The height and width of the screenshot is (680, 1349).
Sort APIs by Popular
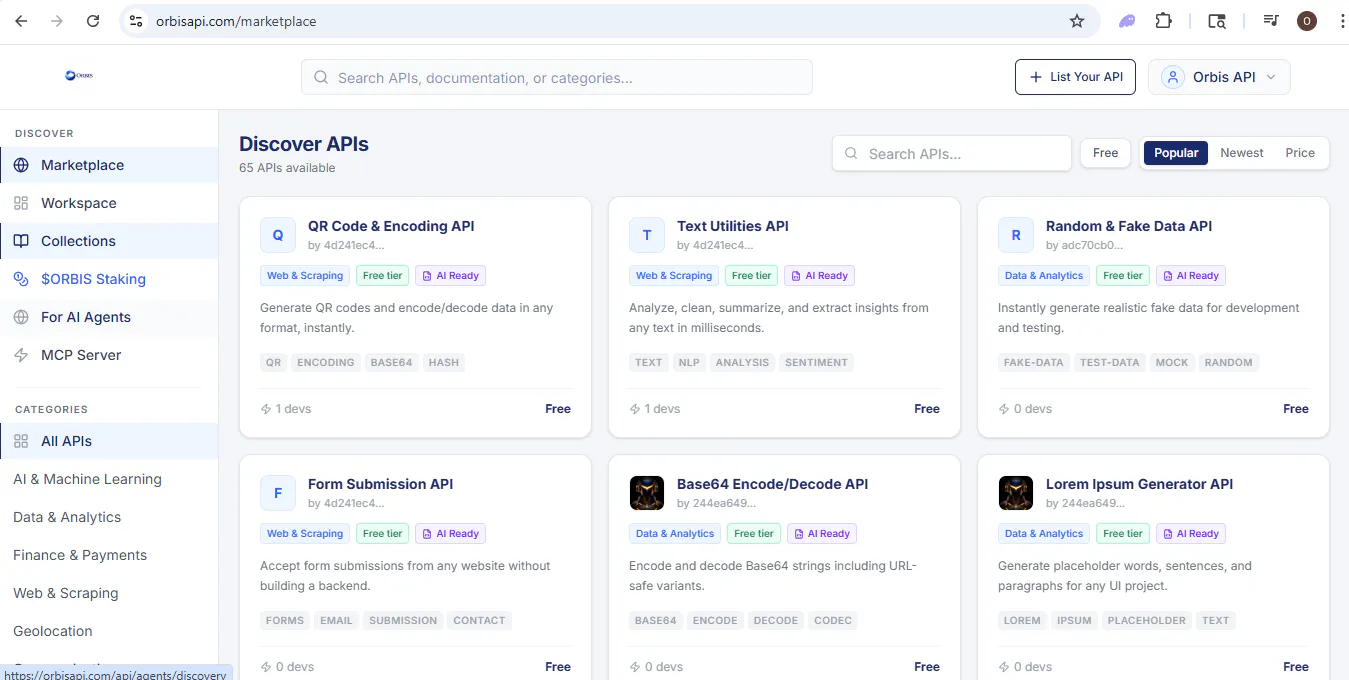tap(1176, 153)
